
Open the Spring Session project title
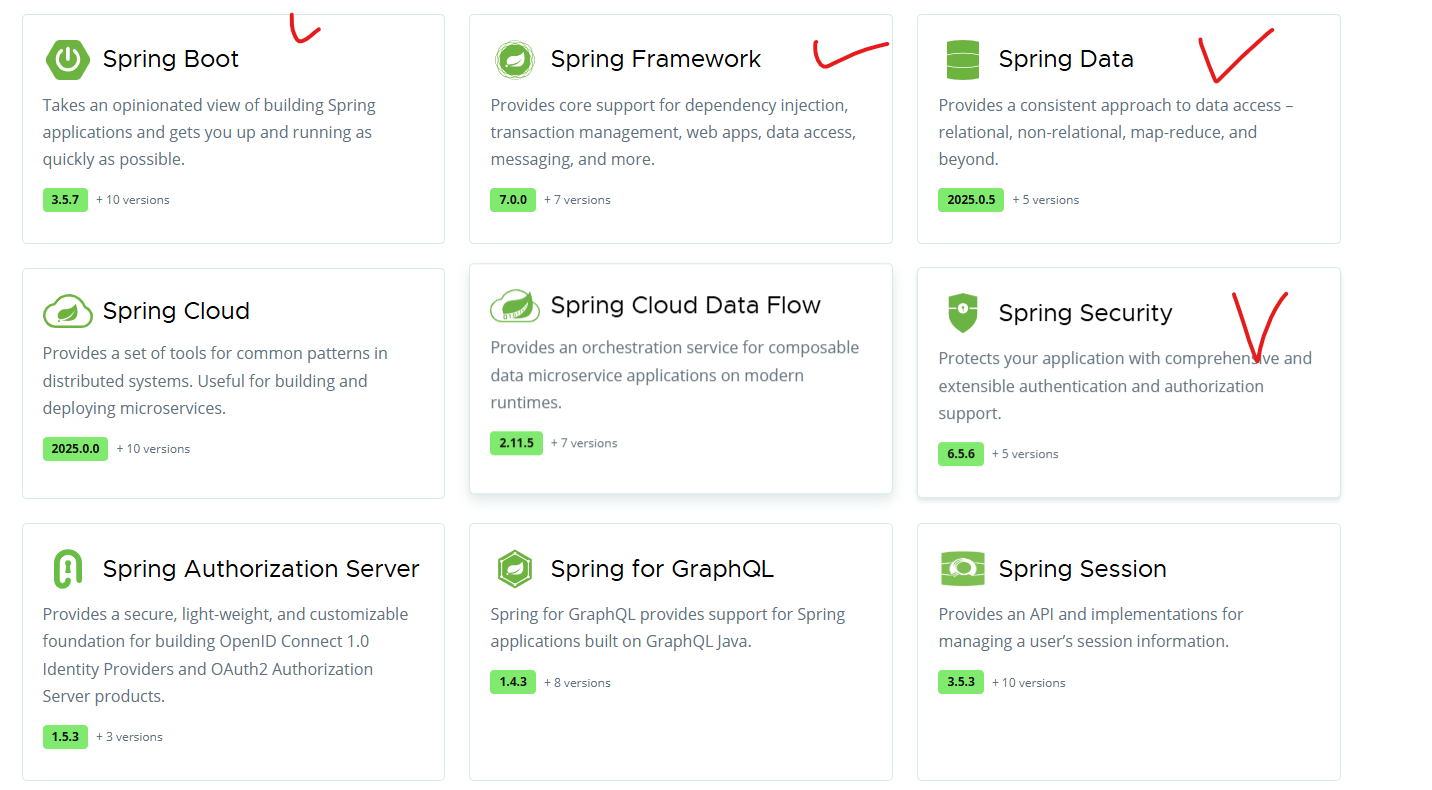point(1083,569)
